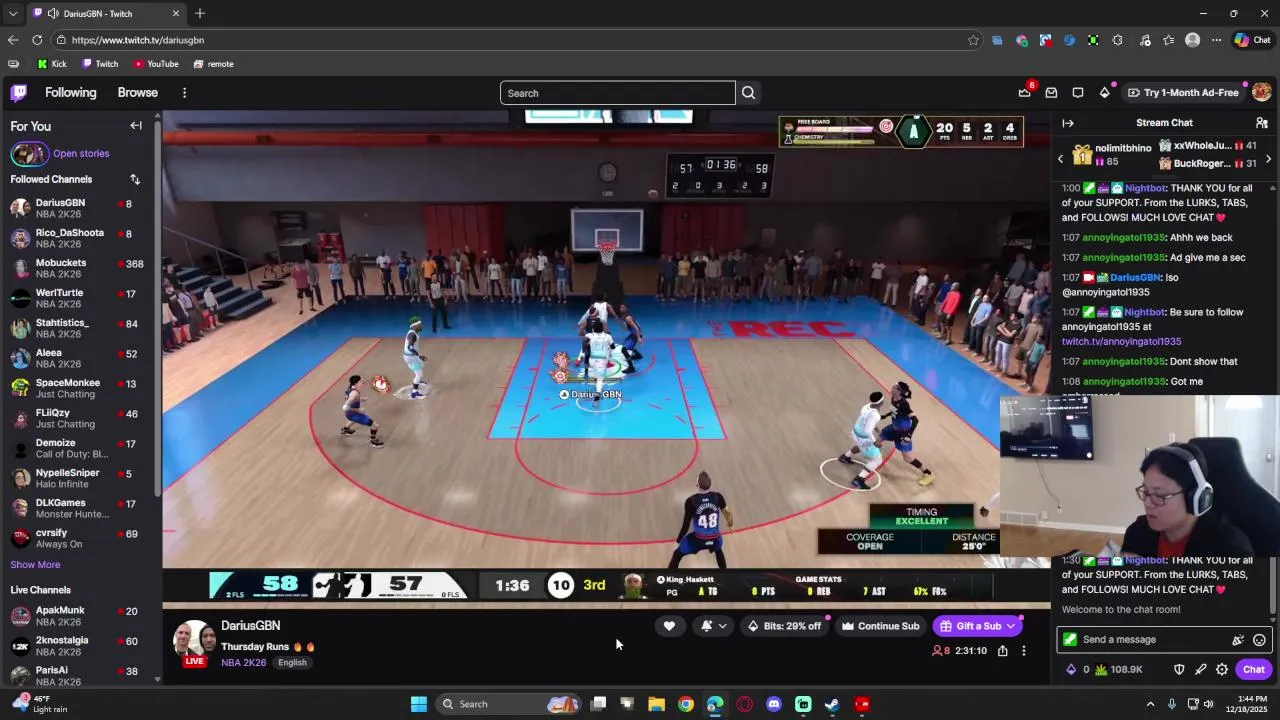The image size is (1280, 720).
Task: Show hidden system tray icons
Action: [1150, 704]
